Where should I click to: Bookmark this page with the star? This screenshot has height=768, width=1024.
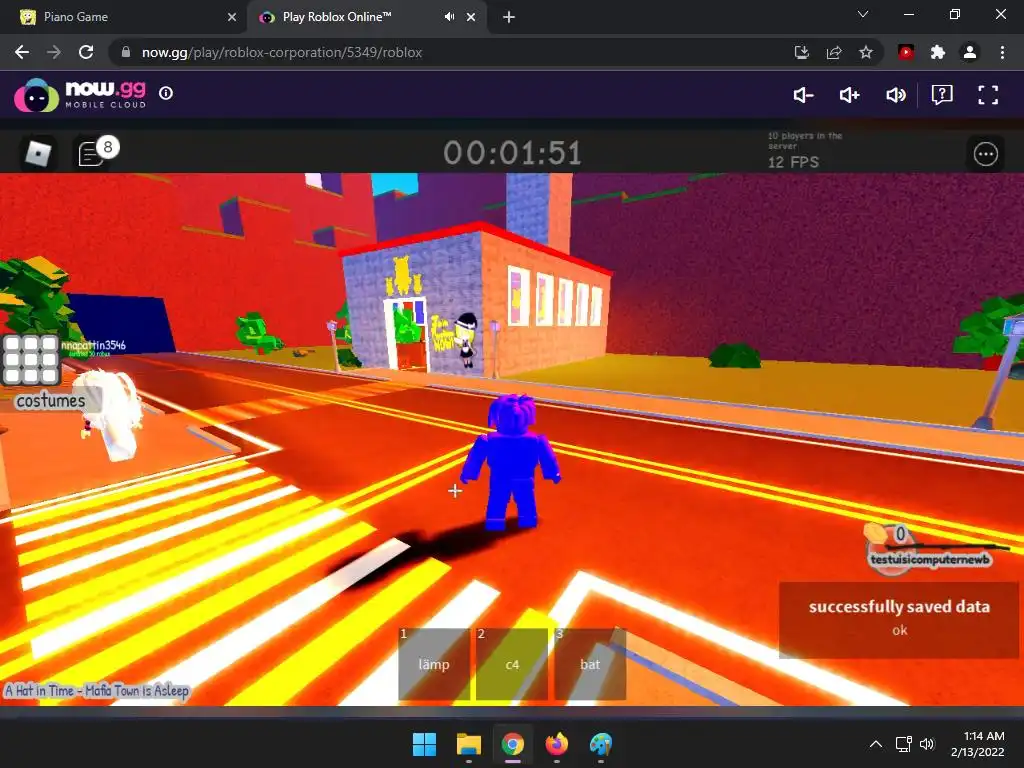click(x=865, y=52)
